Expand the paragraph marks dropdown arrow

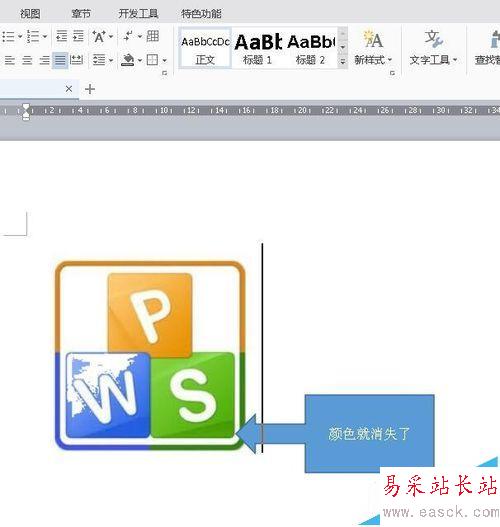[140, 36]
